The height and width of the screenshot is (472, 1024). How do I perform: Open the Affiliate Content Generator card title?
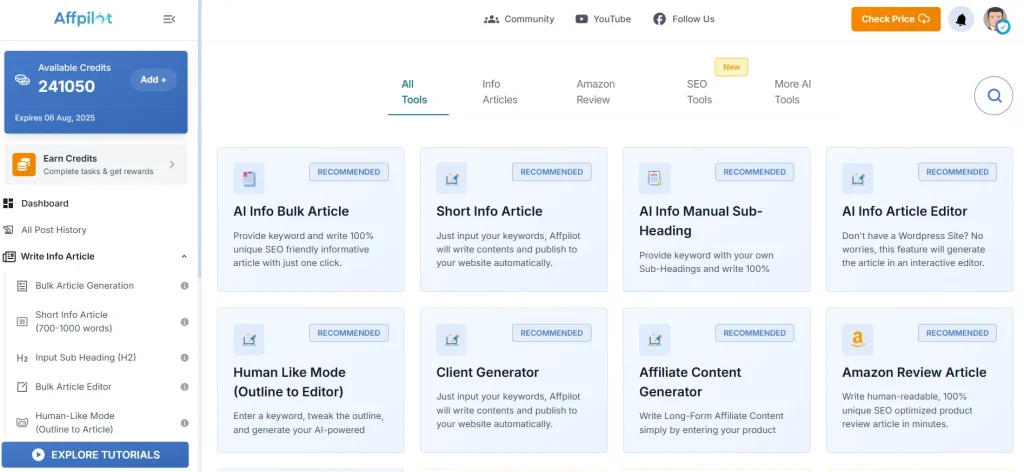(690, 382)
